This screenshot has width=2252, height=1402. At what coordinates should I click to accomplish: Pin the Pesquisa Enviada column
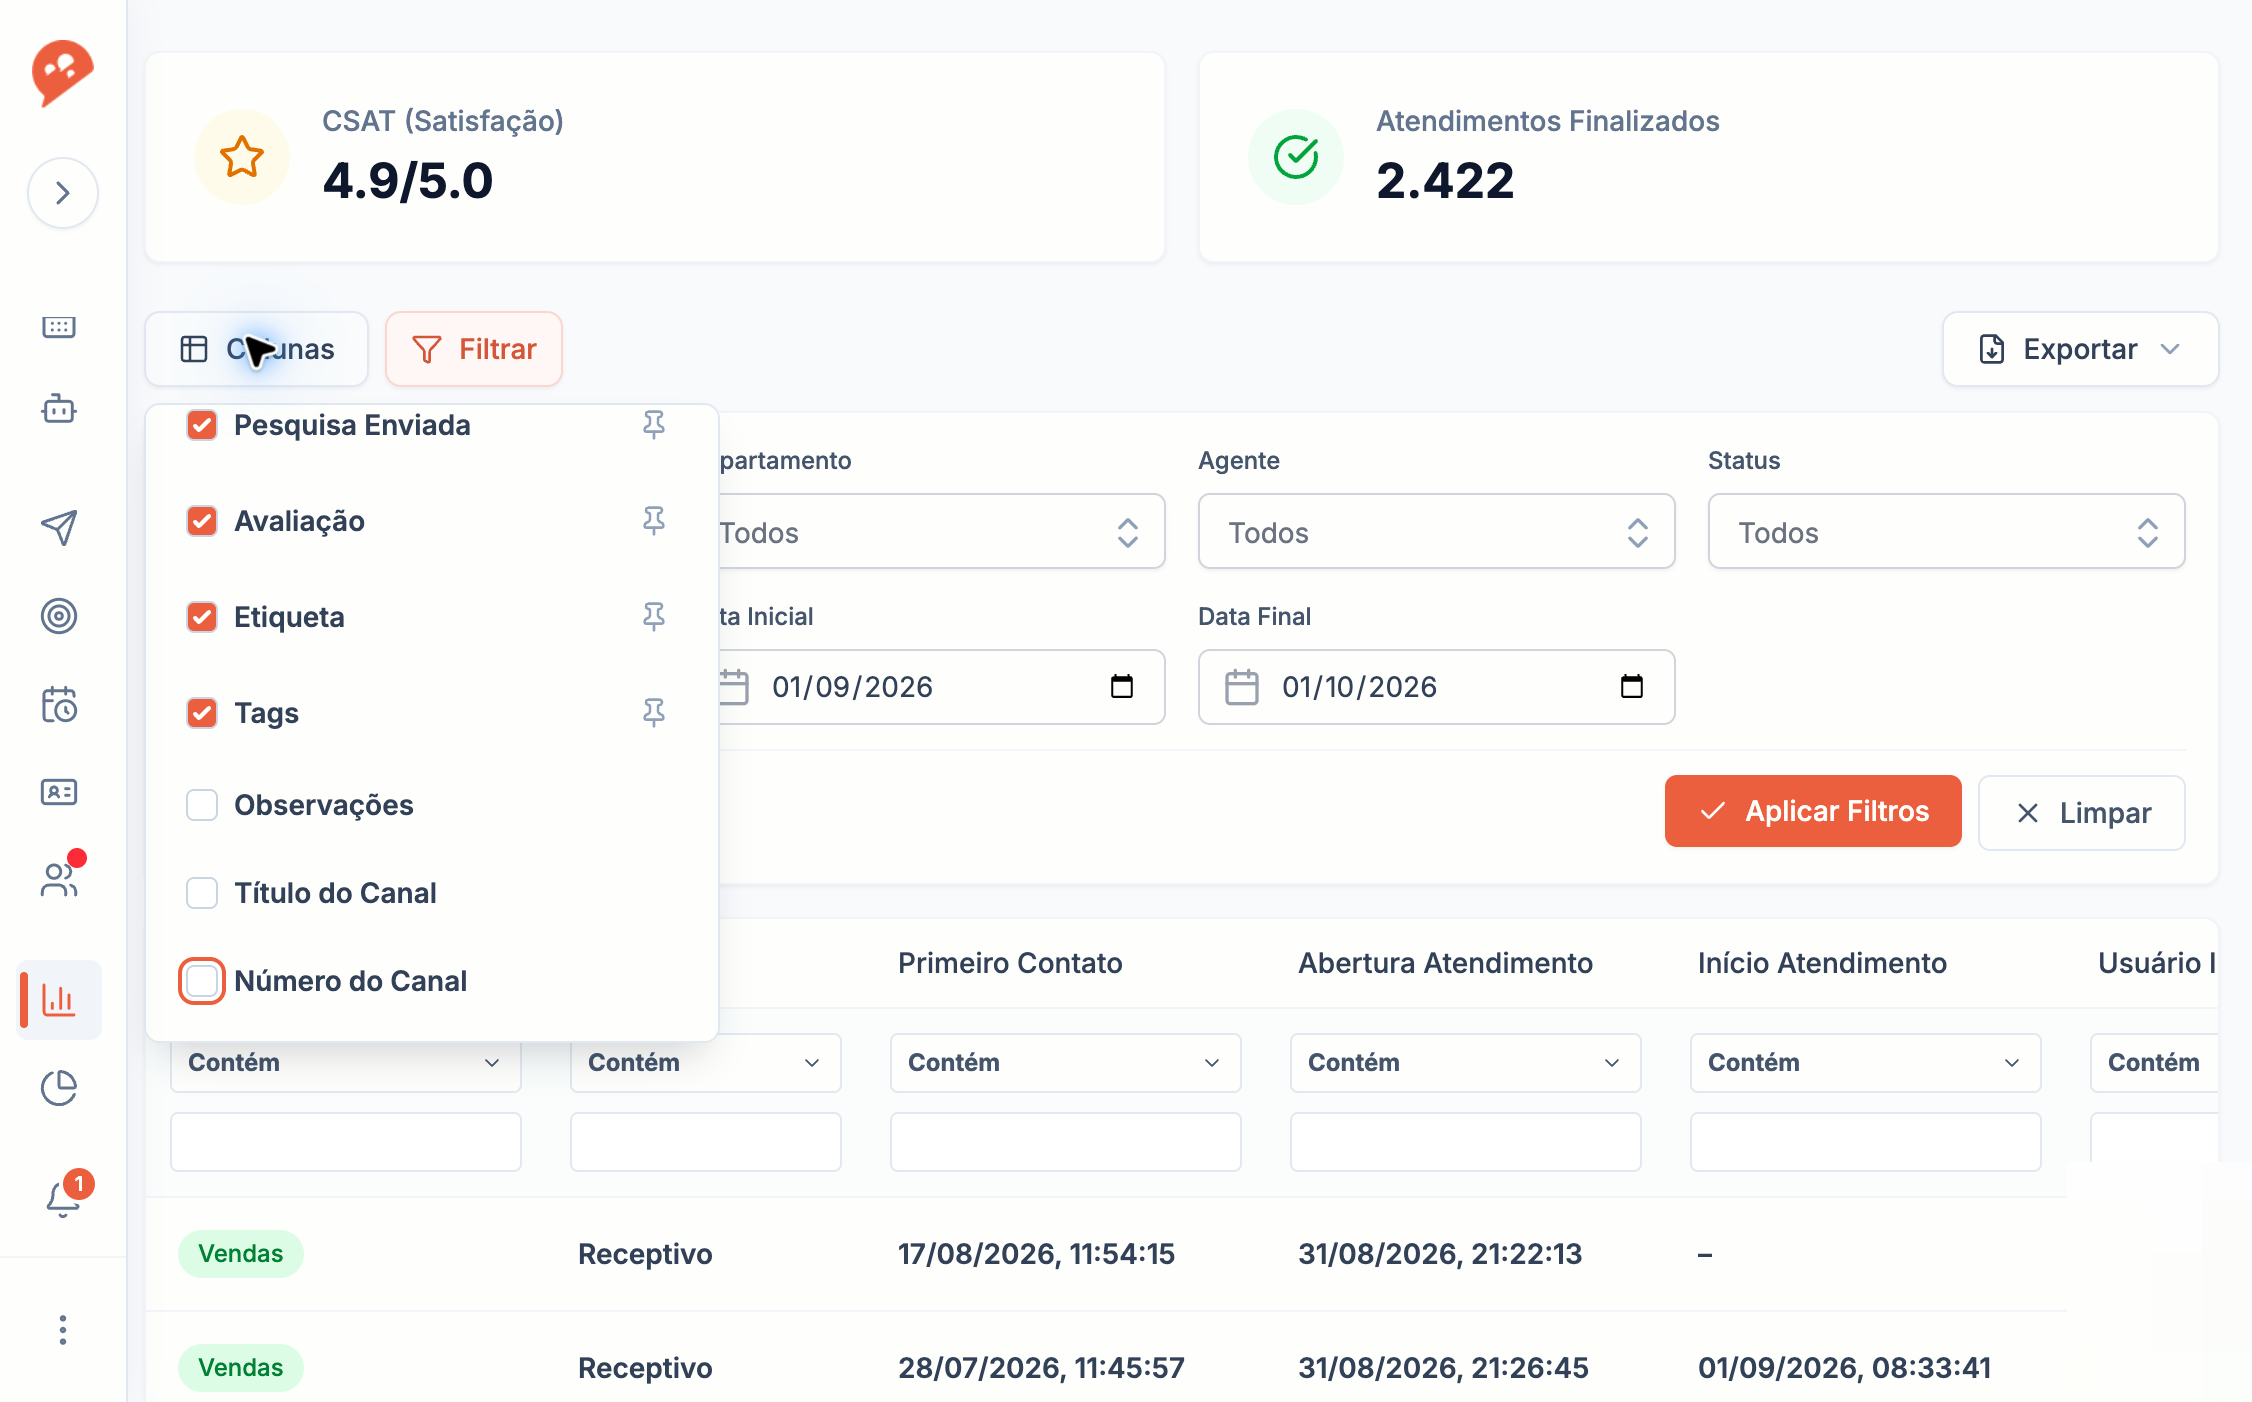(x=654, y=425)
